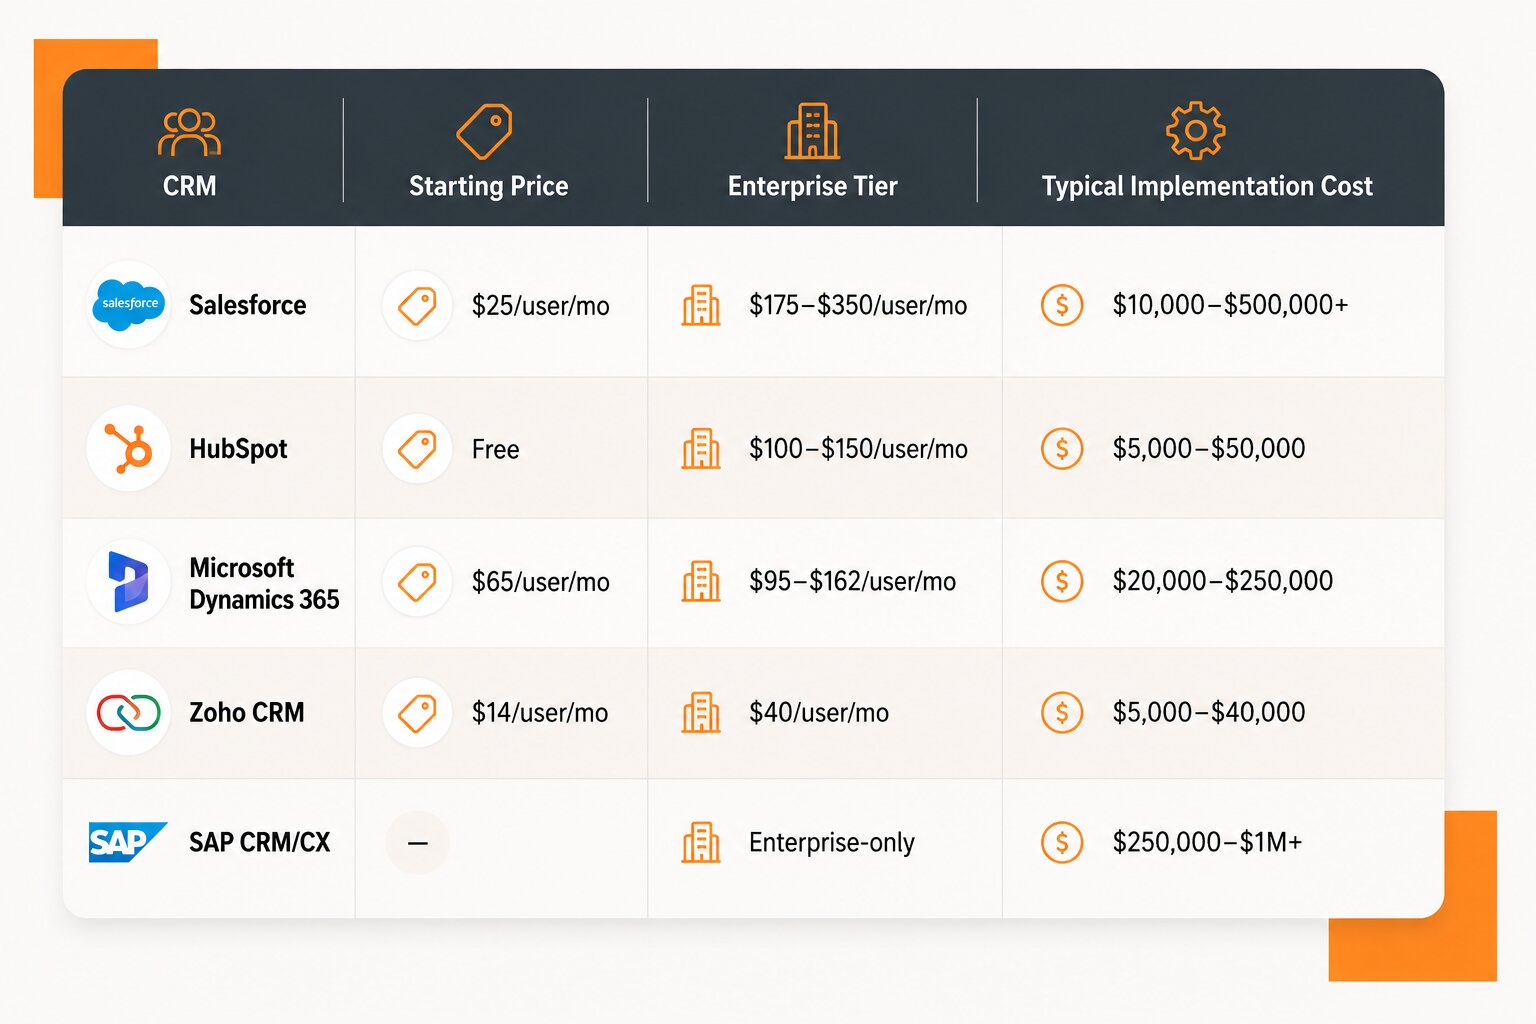Click the building icon above Enterprise Tier
Screen dimensions: 1536x1024
coord(812,131)
